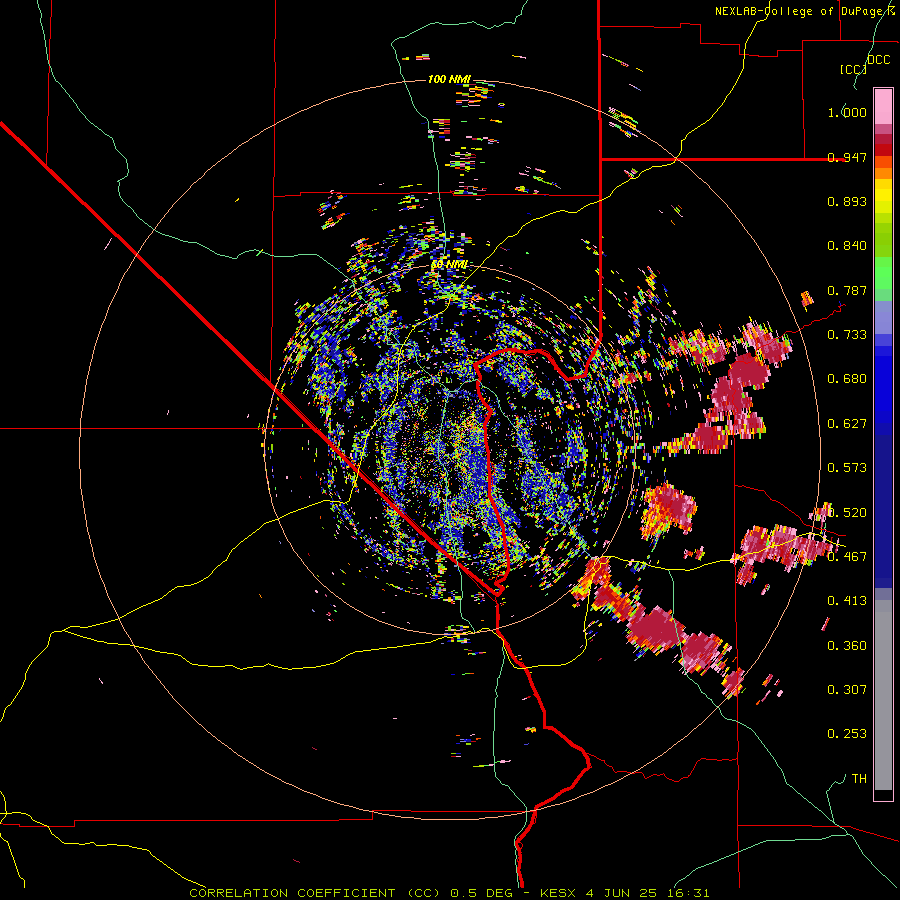Pick the bright green band of the color scale
The width and height of the screenshot is (900, 900).
click(883, 273)
